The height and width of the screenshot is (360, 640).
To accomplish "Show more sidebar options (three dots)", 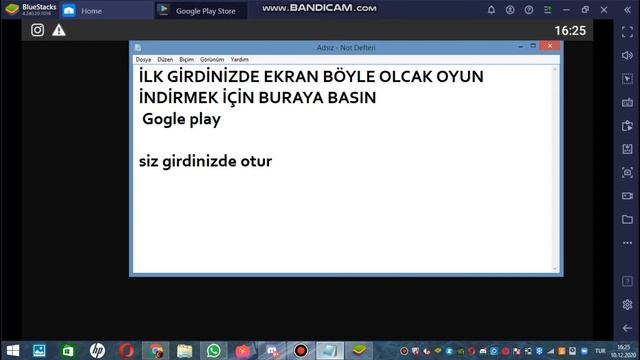I will tap(627, 243).
